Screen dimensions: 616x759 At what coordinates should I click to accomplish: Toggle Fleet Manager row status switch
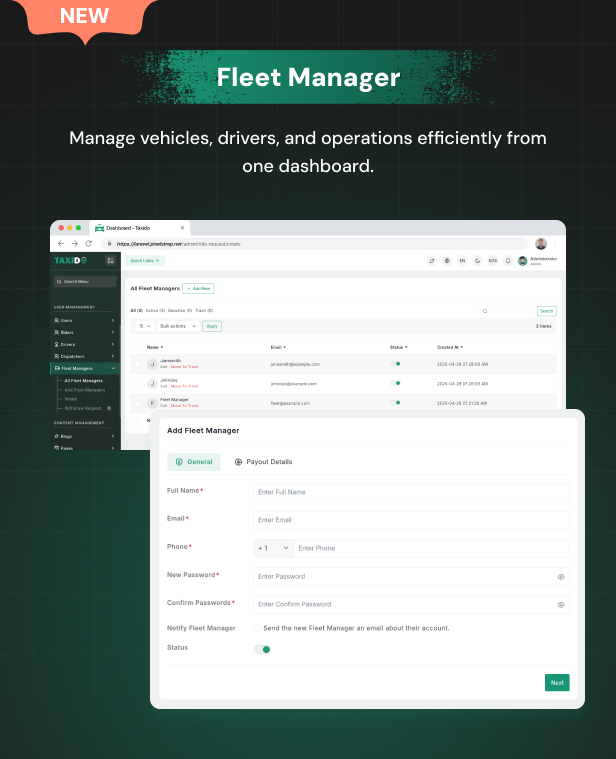pos(395,402)
